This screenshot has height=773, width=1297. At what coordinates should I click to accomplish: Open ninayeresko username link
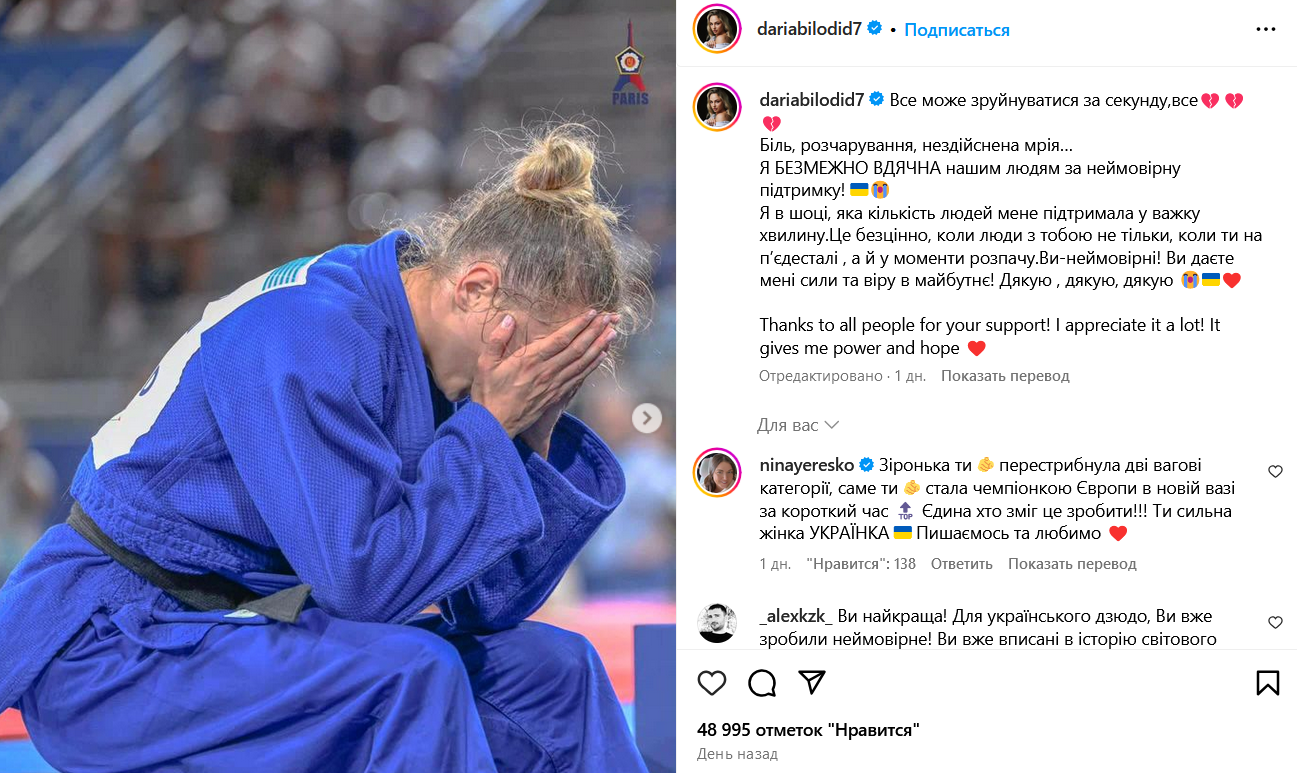point(806,465)
